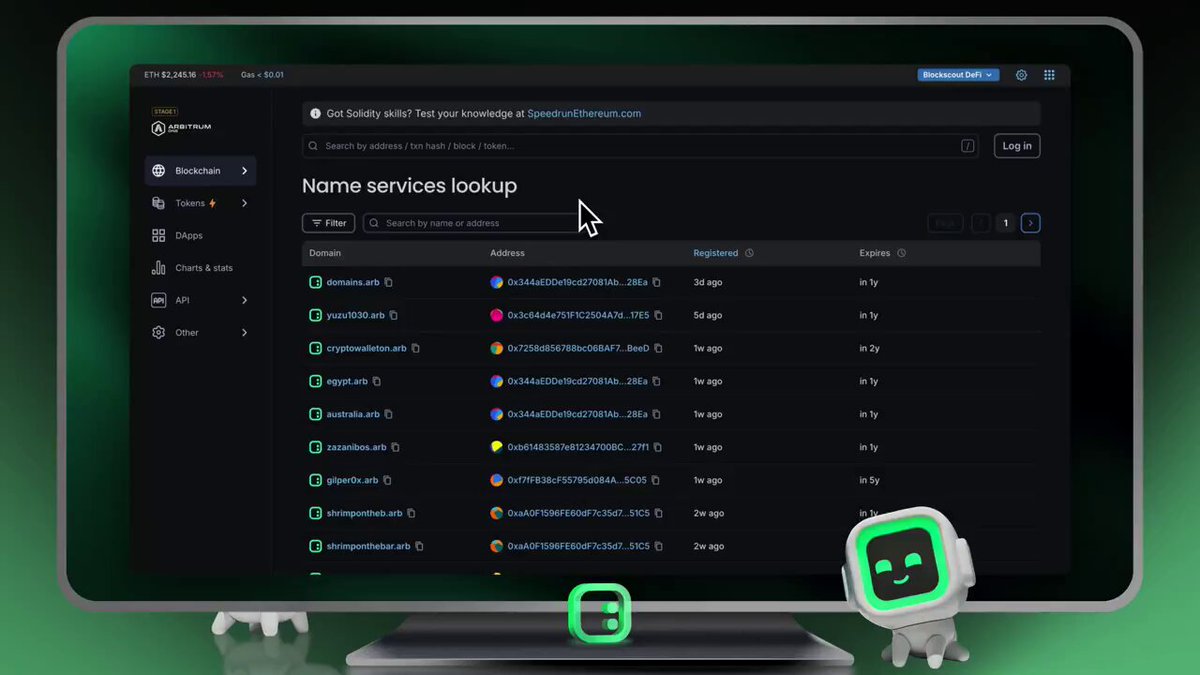This screenshot has height=675, width=1200.
Task: Copy the cryptowalleton.arb name
Action: pyautogui.click(x=416, y=348)
